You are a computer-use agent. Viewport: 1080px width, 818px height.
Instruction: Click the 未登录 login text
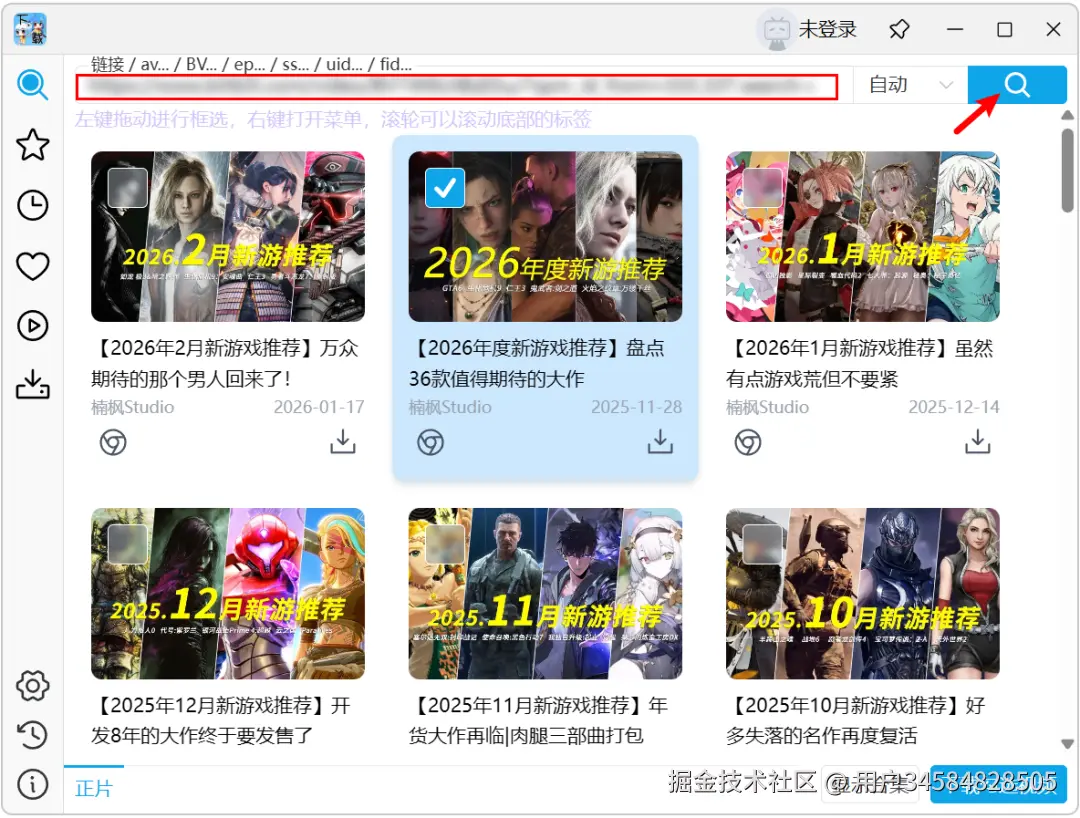pyautogui.click(x=827, y=30)
